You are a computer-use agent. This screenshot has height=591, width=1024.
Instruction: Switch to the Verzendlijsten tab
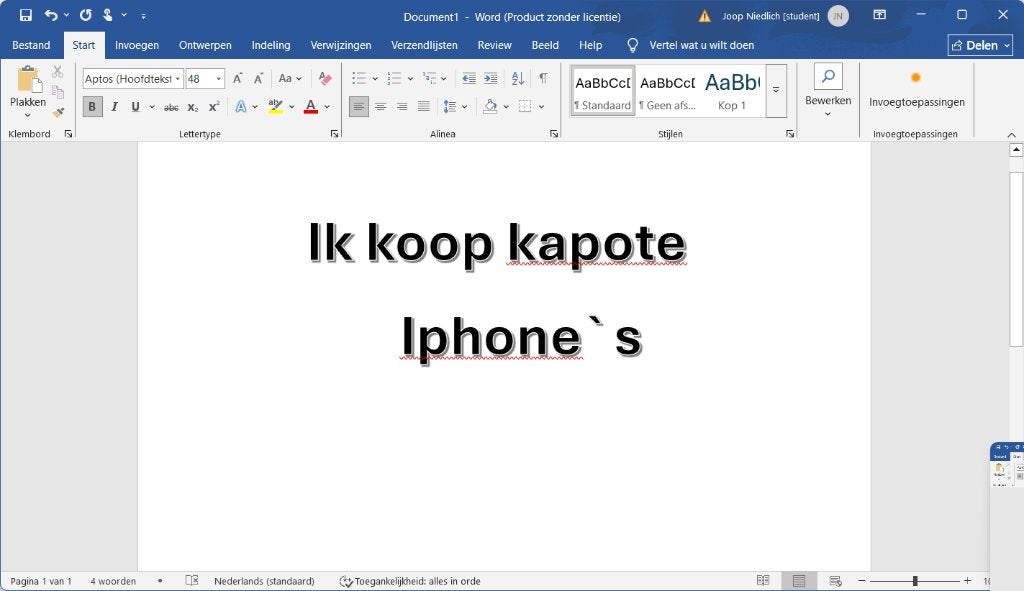[x=424, y=45]
